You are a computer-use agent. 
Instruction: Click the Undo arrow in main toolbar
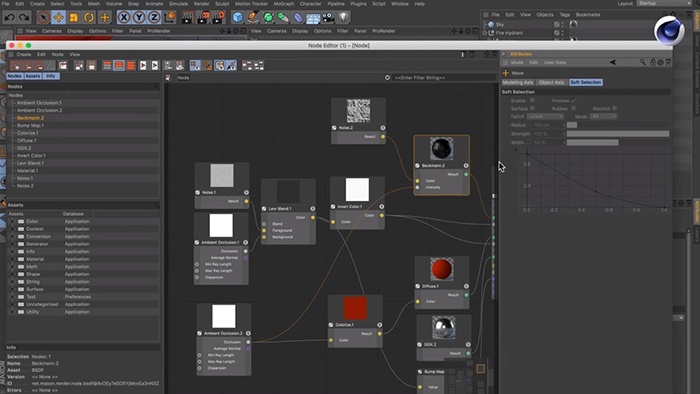(x=10, y=17)
